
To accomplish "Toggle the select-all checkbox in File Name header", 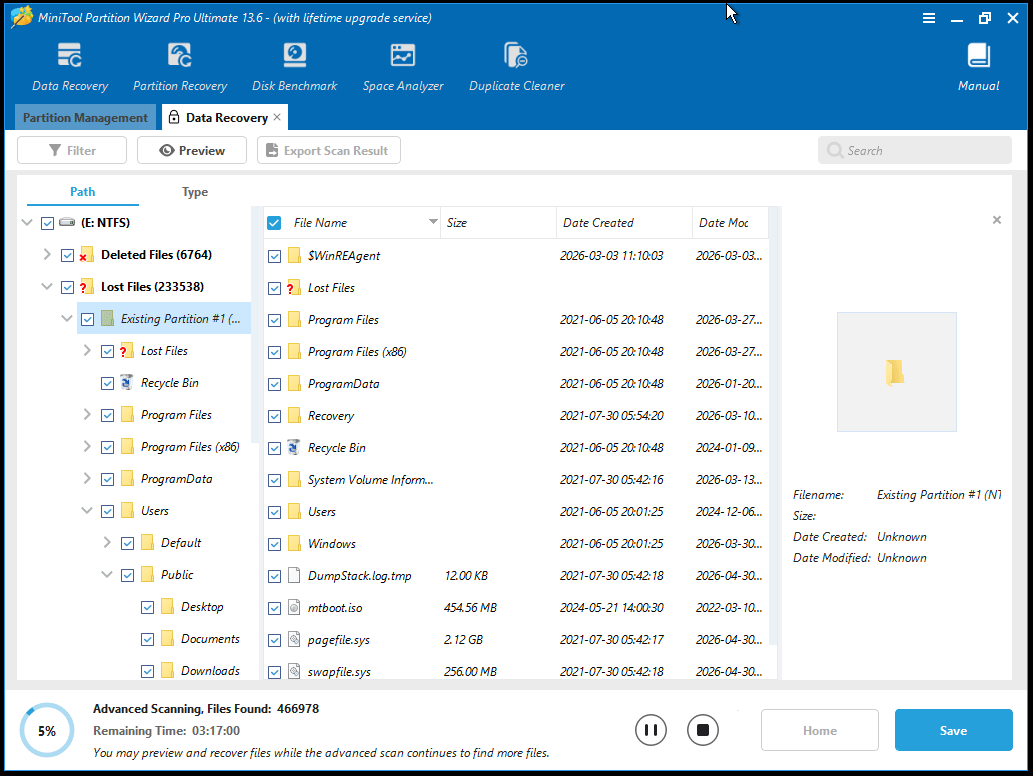I will [274, 223].
